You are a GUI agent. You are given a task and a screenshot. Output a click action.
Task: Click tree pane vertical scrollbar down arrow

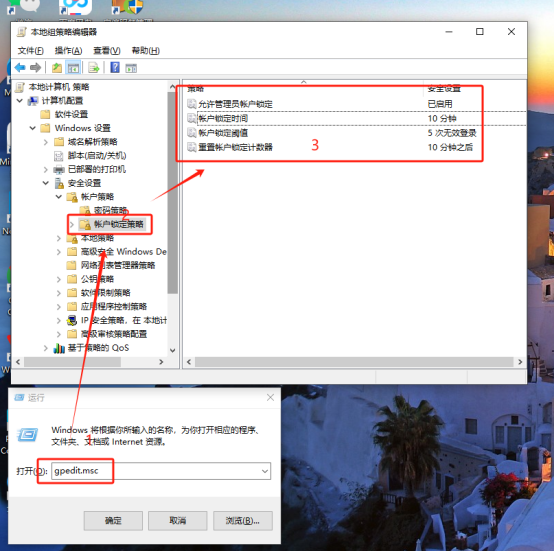pyautogui.click(x=172, y=350)
